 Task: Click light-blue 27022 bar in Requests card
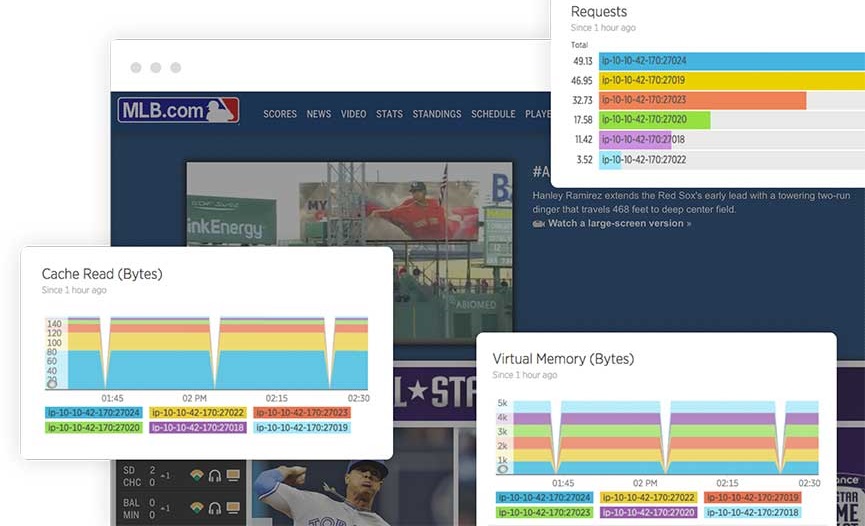pos(610,160)
